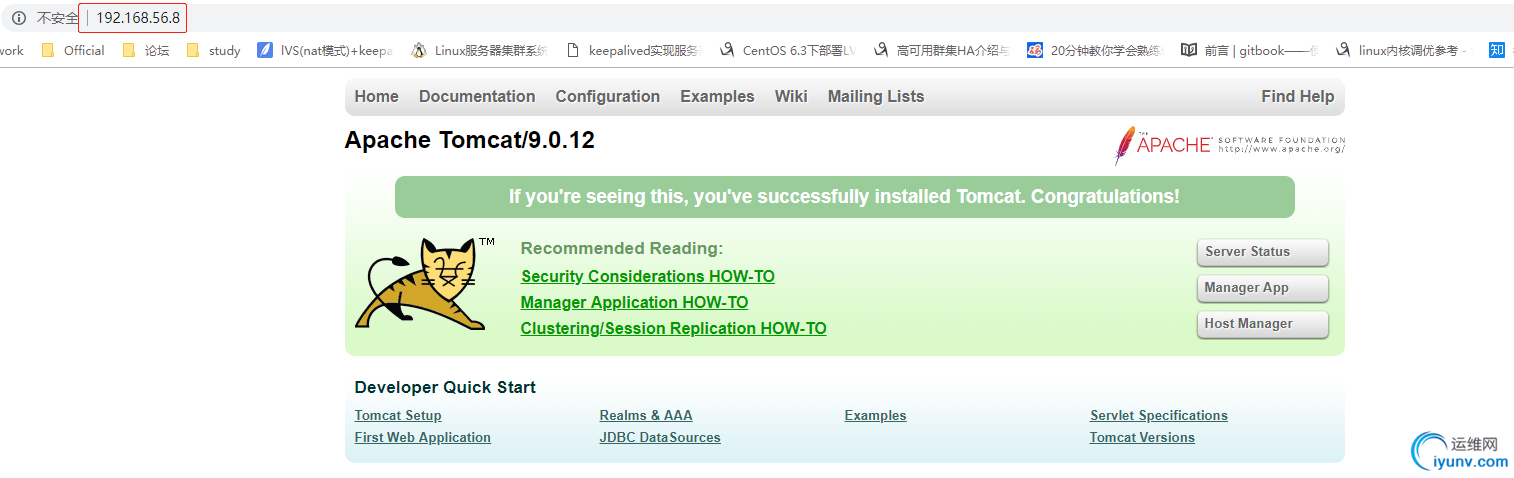Click the Host Manager button
Screen dimensions: 1514x478
point(1262,324)
